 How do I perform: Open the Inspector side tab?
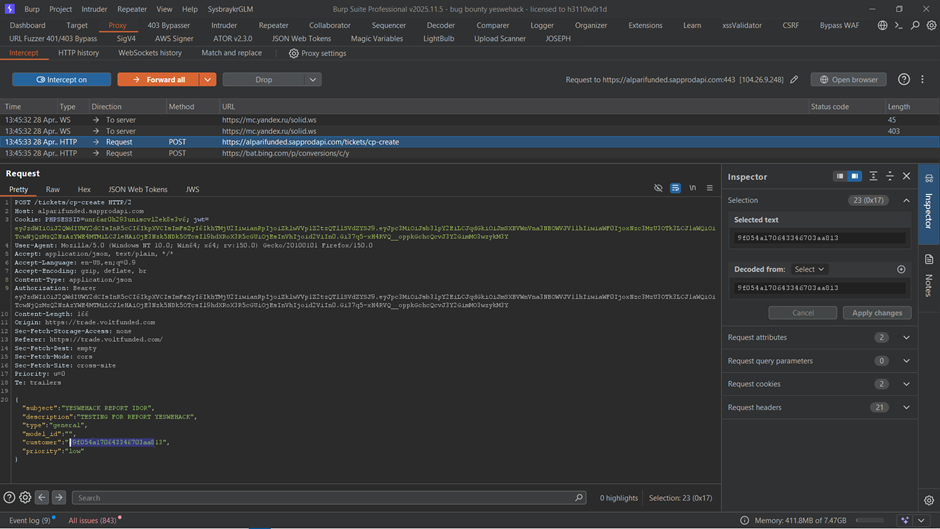tap(929, 204)
